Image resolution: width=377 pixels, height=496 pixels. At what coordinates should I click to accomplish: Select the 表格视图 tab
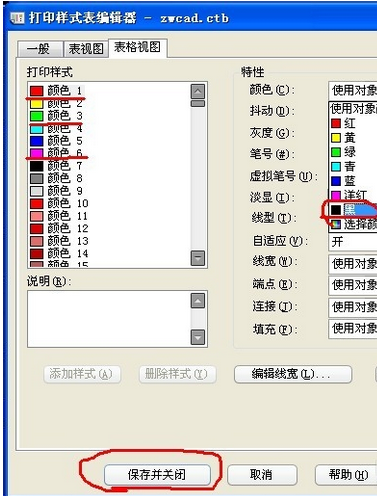click(x=137, y=47)
